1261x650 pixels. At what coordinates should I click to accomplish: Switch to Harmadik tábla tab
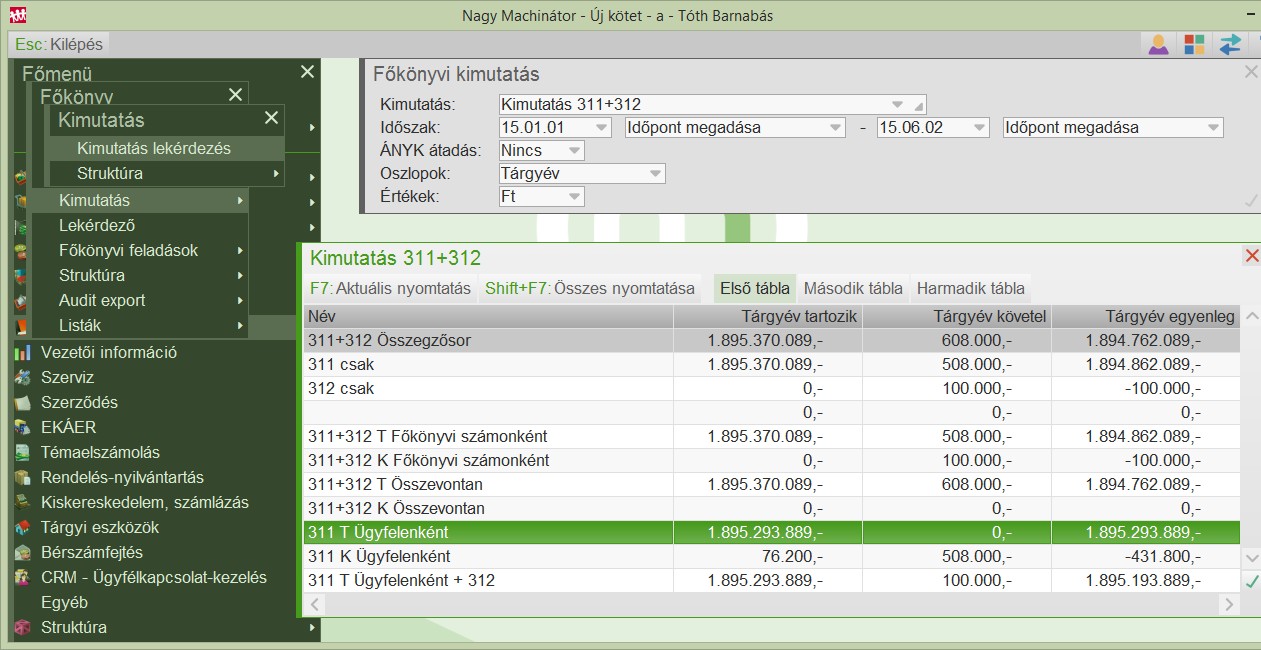(970, 288)
